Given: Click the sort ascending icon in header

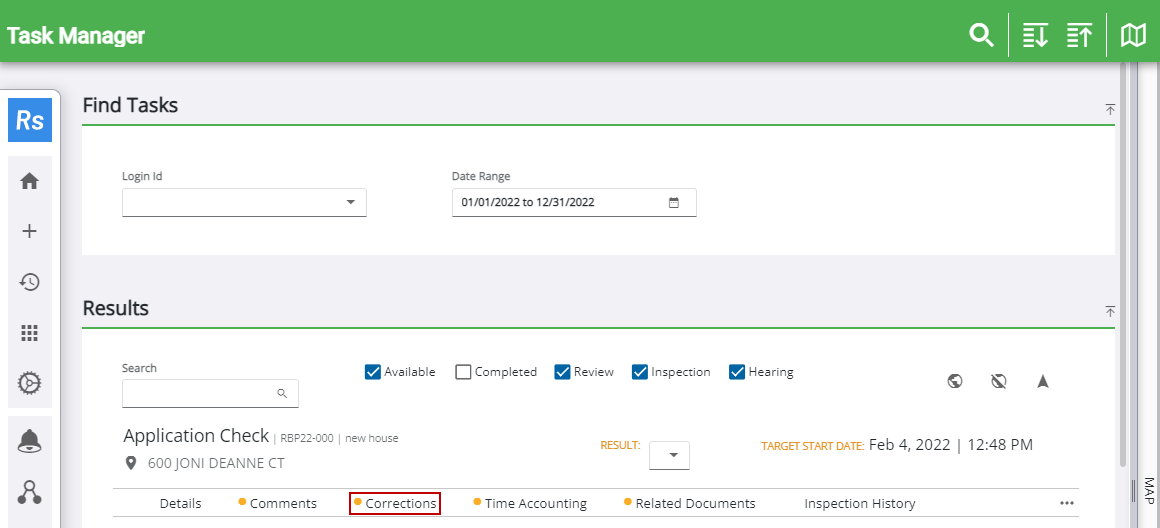Looking at the screenshot, I should point(1079,35).
